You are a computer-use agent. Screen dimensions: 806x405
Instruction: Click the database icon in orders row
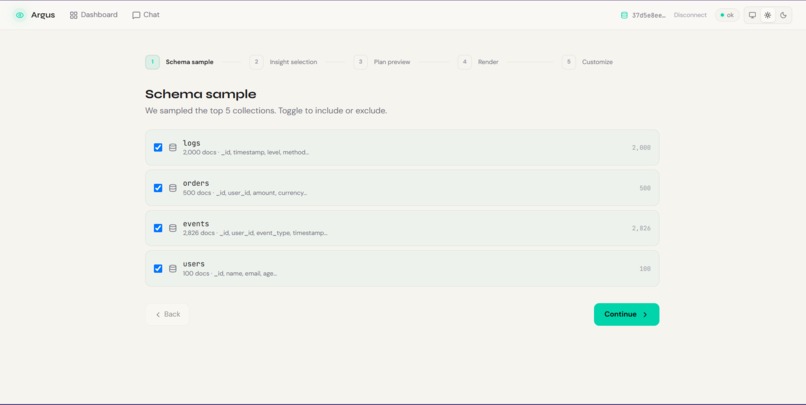pos(173,188)
